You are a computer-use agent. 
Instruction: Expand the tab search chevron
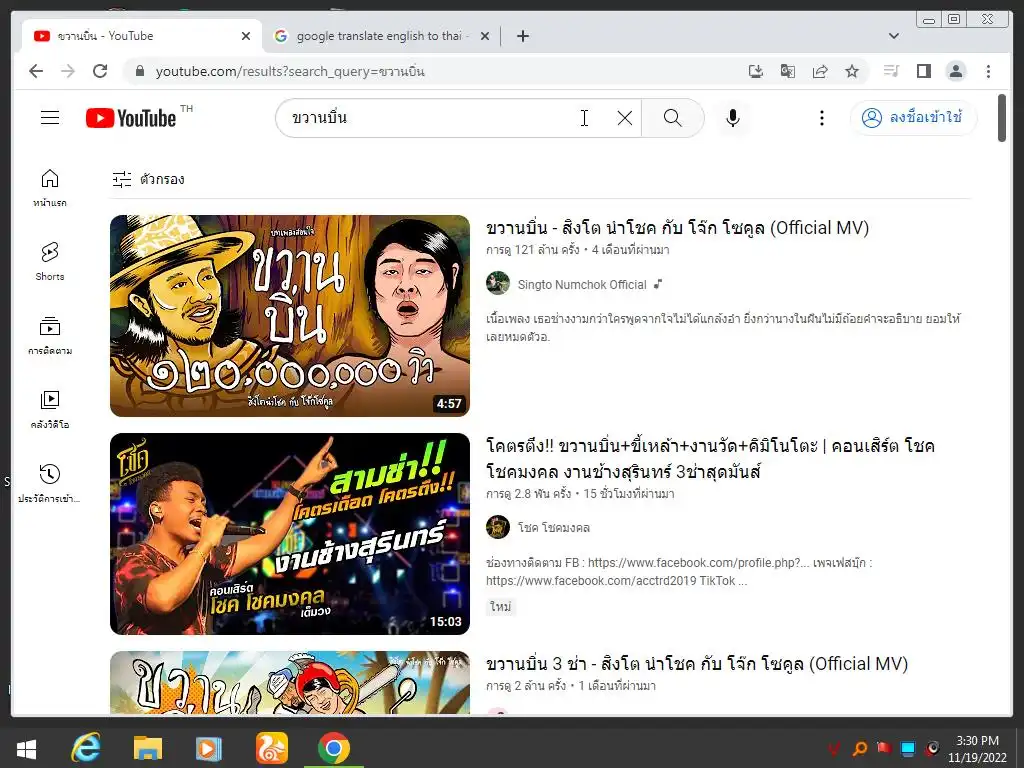pos(894,36)
